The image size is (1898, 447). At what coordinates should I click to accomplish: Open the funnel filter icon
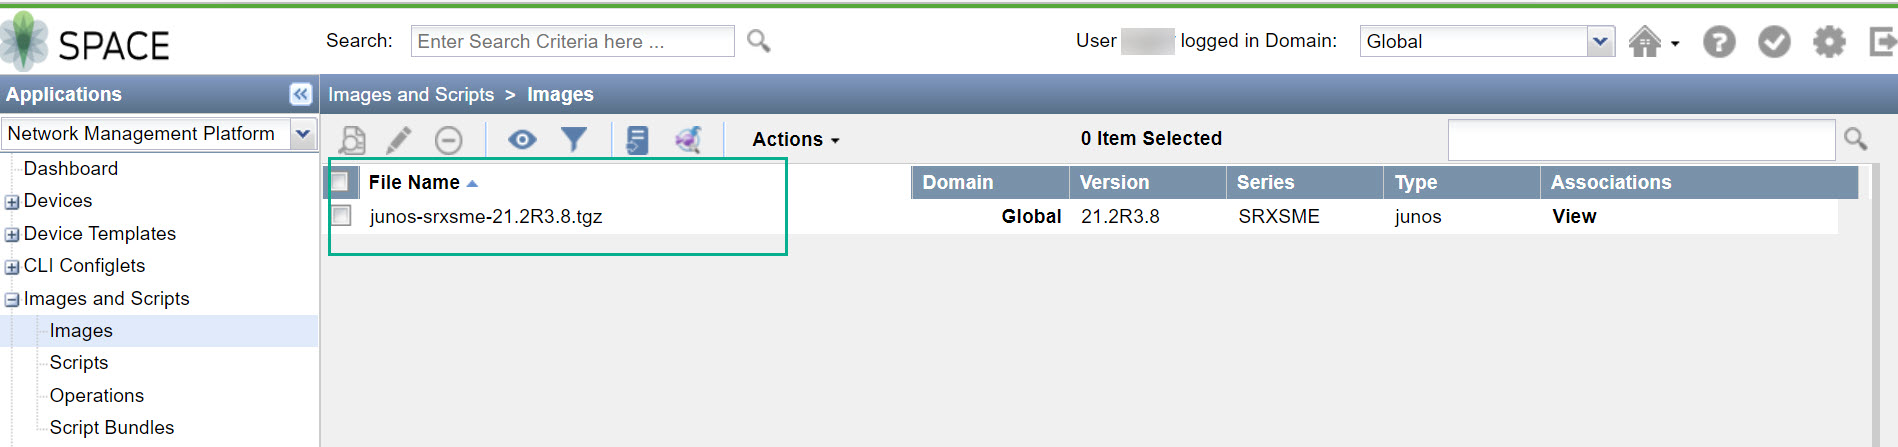point(574,139)
